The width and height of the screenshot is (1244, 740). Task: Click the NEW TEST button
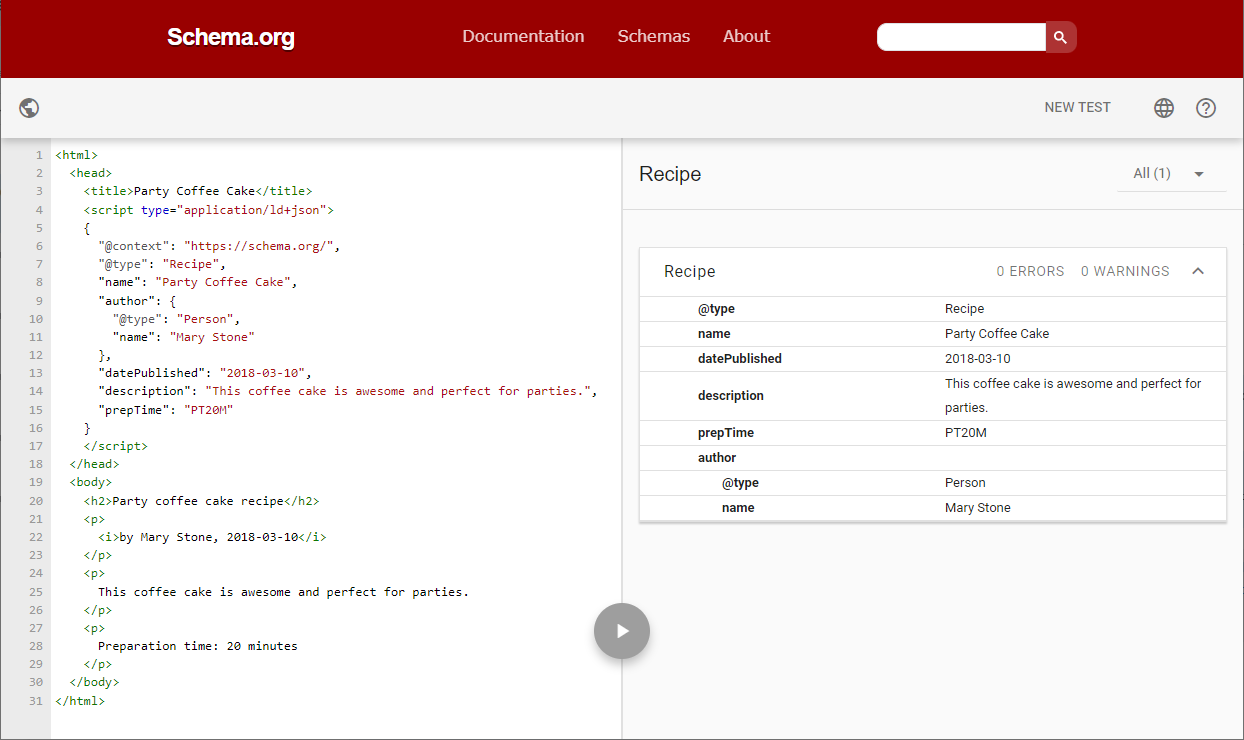(x=1077, y=108)
